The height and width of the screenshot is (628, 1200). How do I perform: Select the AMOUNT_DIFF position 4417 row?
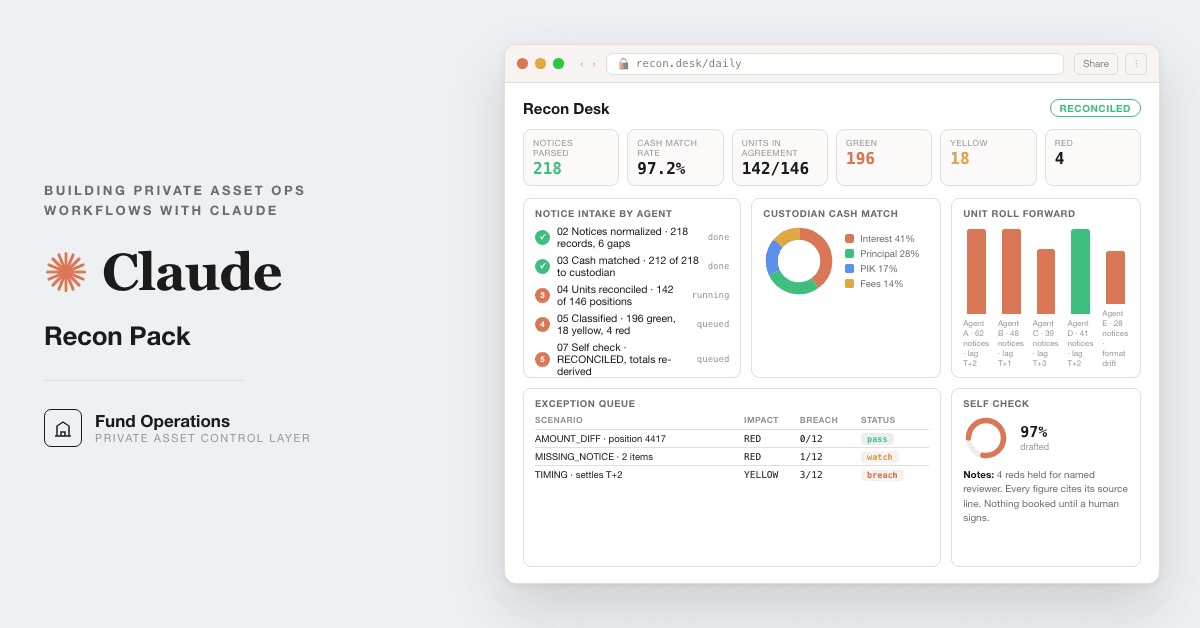732,439
